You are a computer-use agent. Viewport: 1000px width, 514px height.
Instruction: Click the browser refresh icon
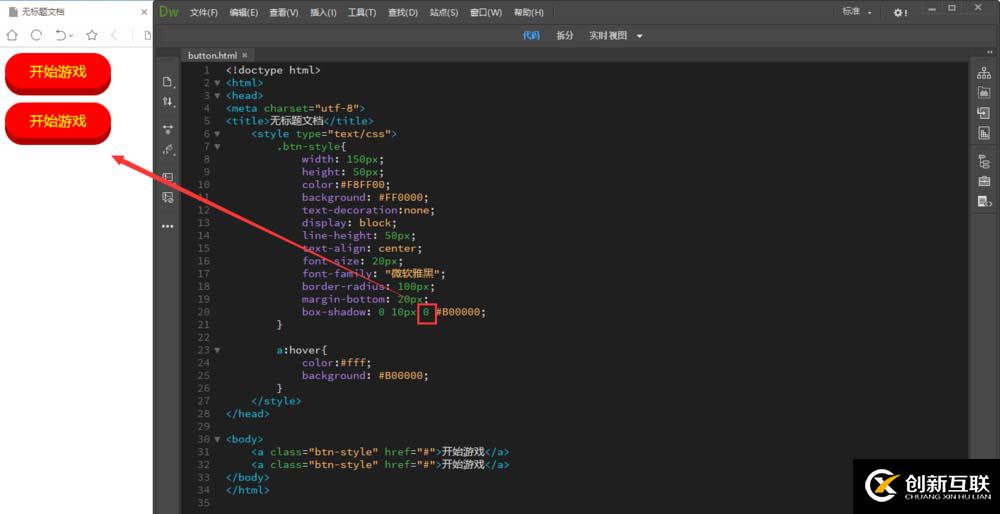pos(36,35)
